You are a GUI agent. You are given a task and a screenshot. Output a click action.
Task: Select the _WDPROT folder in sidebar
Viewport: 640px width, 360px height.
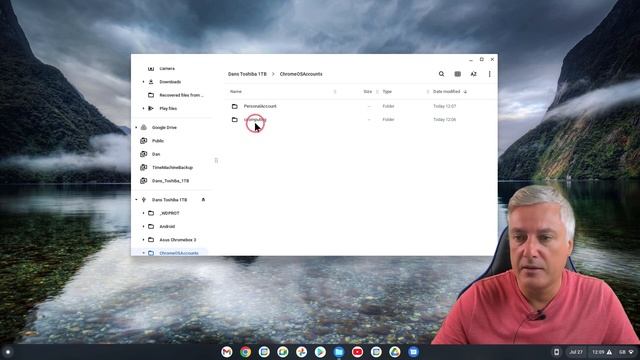pyautogui.click(x=169, y=213)
